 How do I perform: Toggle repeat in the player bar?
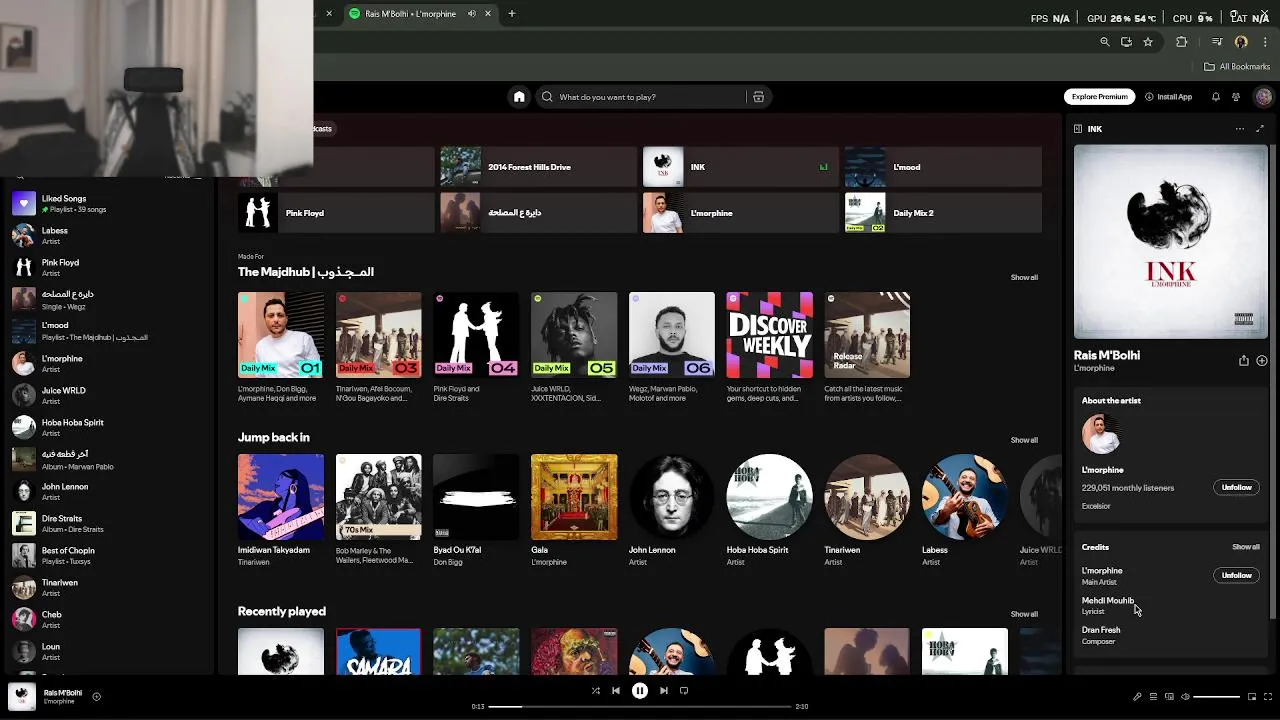click(x=684, y=690)
